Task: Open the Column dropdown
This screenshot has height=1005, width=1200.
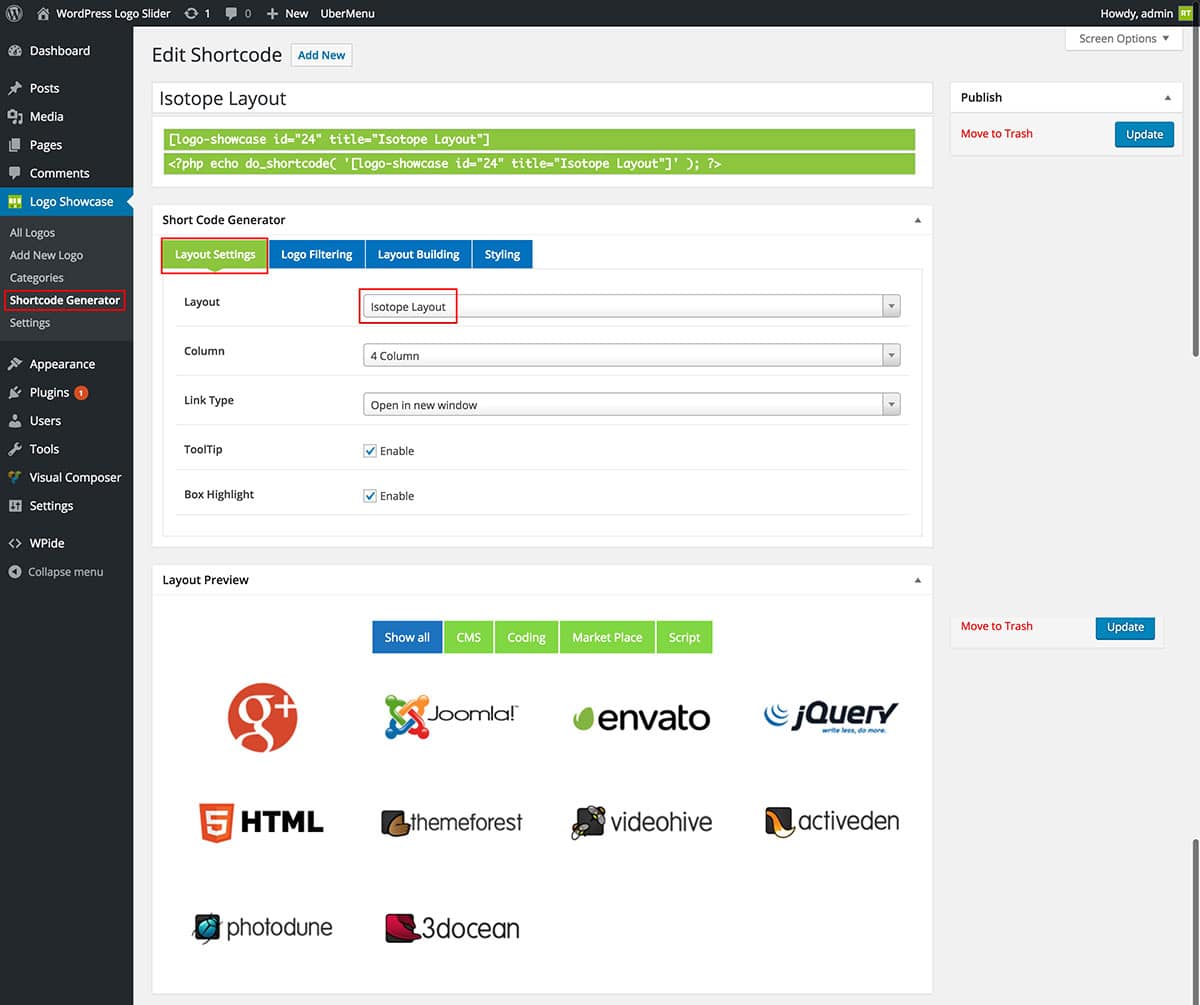Action: pos(632,355)
